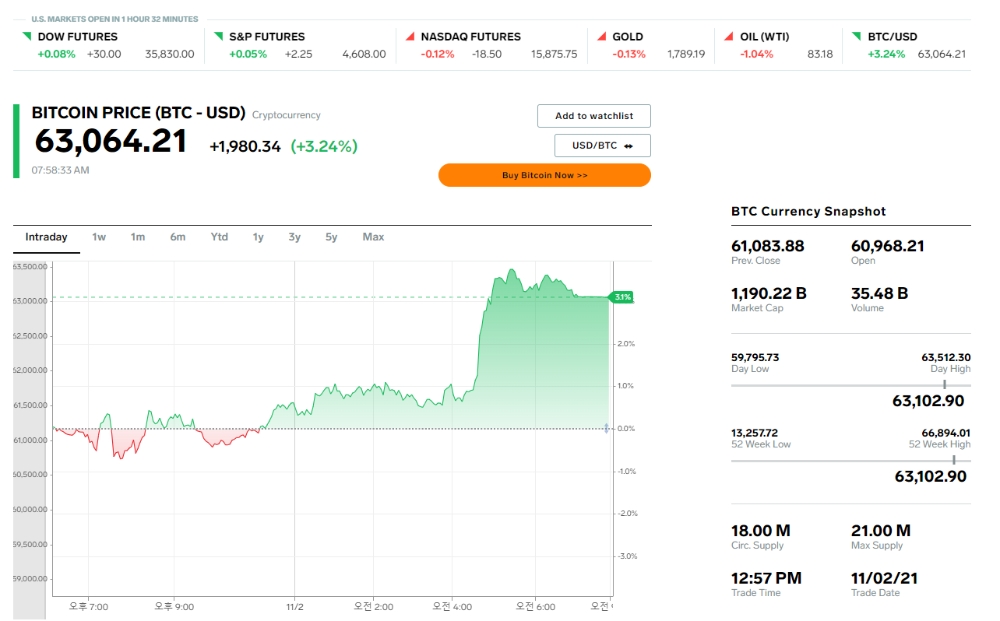Click the swap arrows icon in USD/BTC button

tap(628, 146)
